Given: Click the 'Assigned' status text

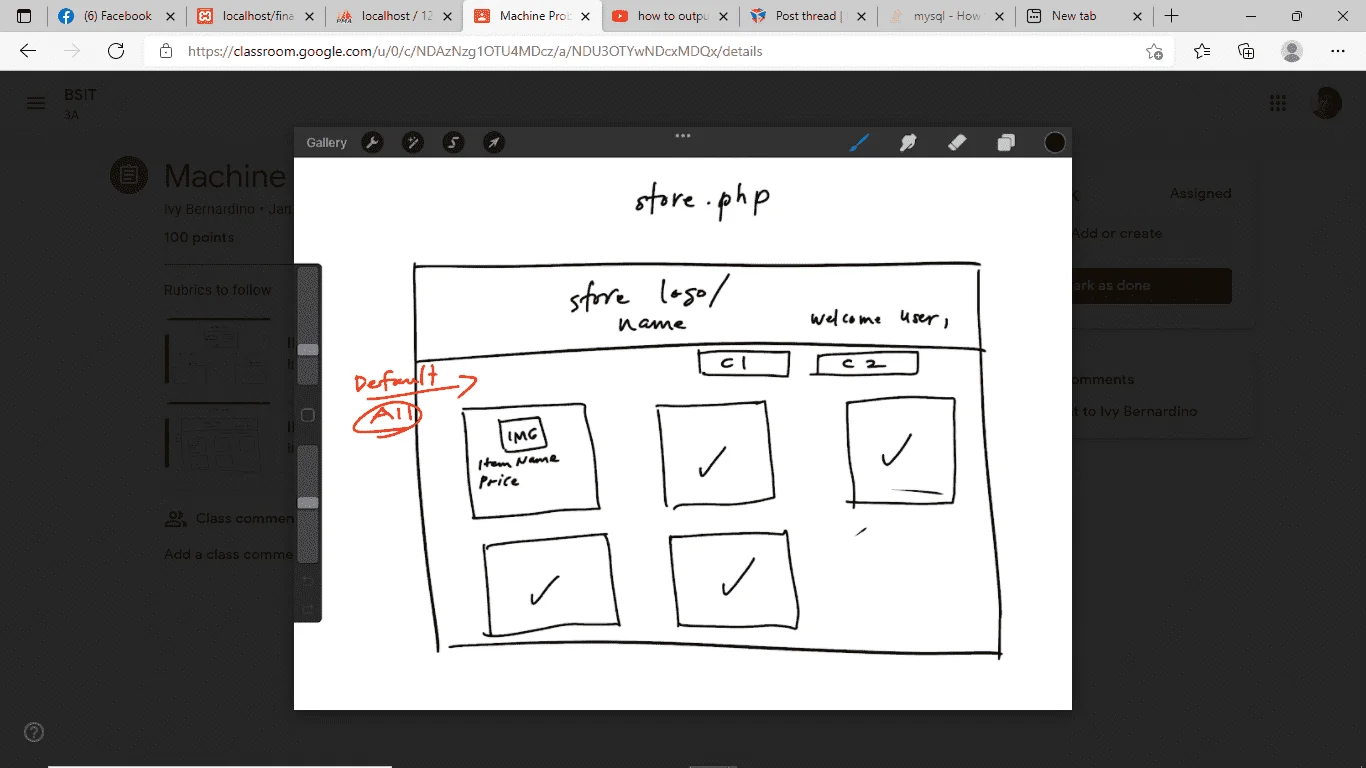Looking at the screenshot, I should click(x=1201, y=194).
